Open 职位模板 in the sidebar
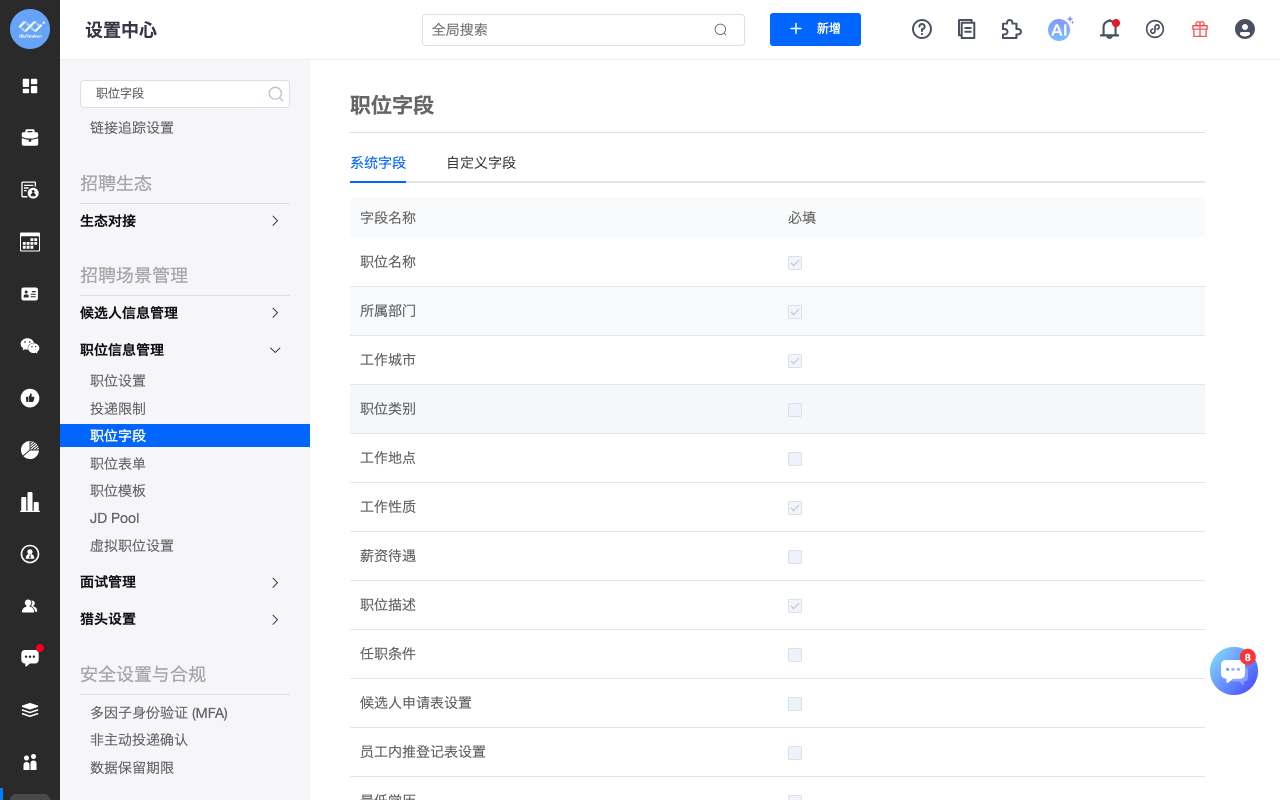 pos(118,490)
